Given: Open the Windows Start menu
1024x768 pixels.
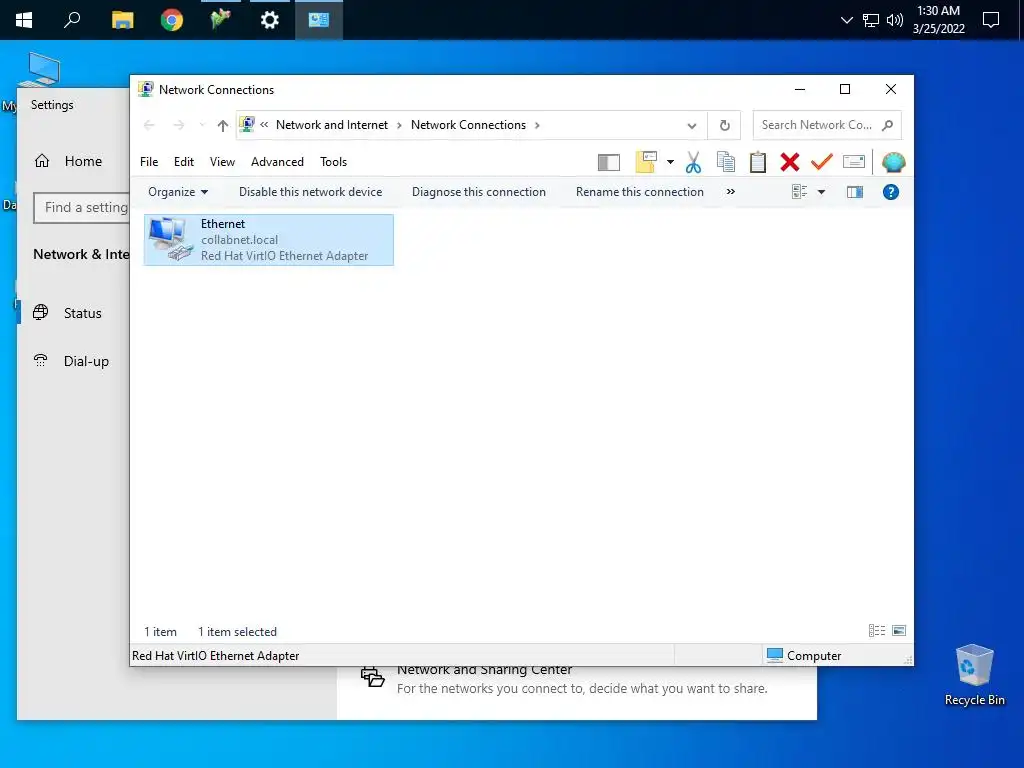Looking at the screenshot, I should point(24,20).
